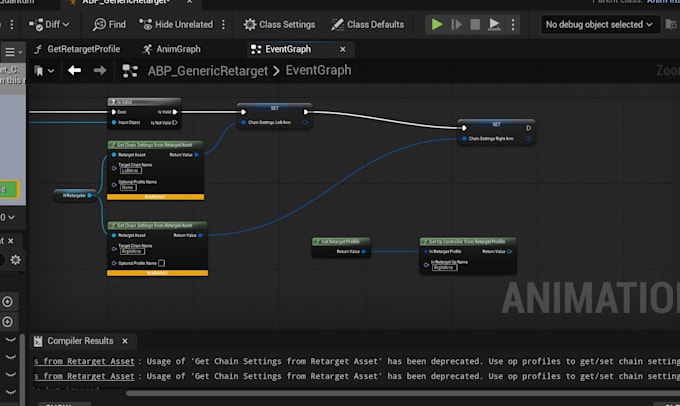Open the Compiler Results tab
The height and width of the screenshot is (406, 680).
(80, 341)
